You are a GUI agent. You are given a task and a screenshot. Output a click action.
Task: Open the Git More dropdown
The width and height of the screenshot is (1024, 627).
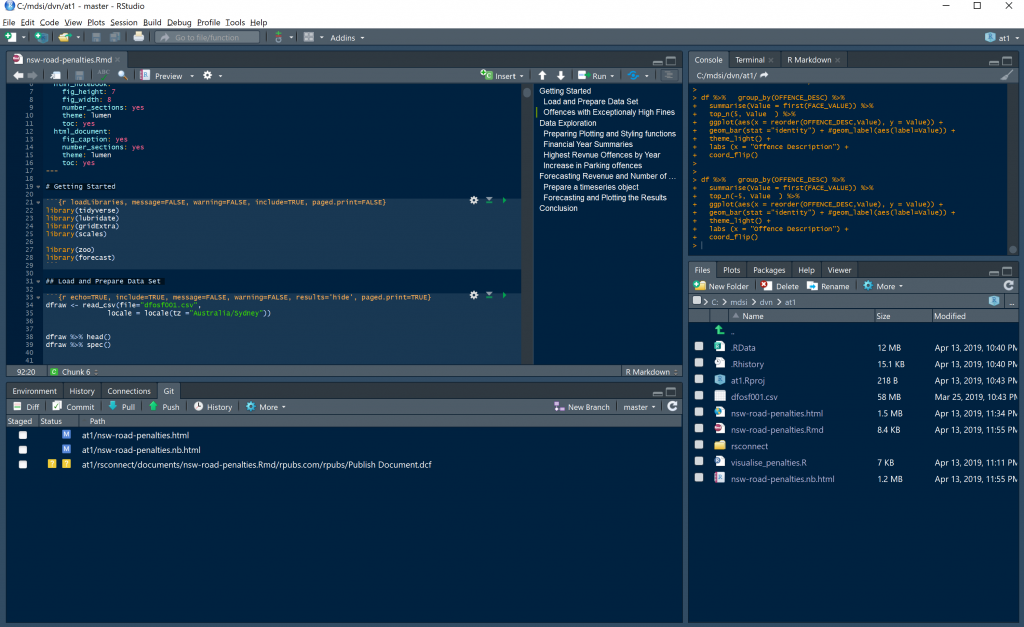266,407
